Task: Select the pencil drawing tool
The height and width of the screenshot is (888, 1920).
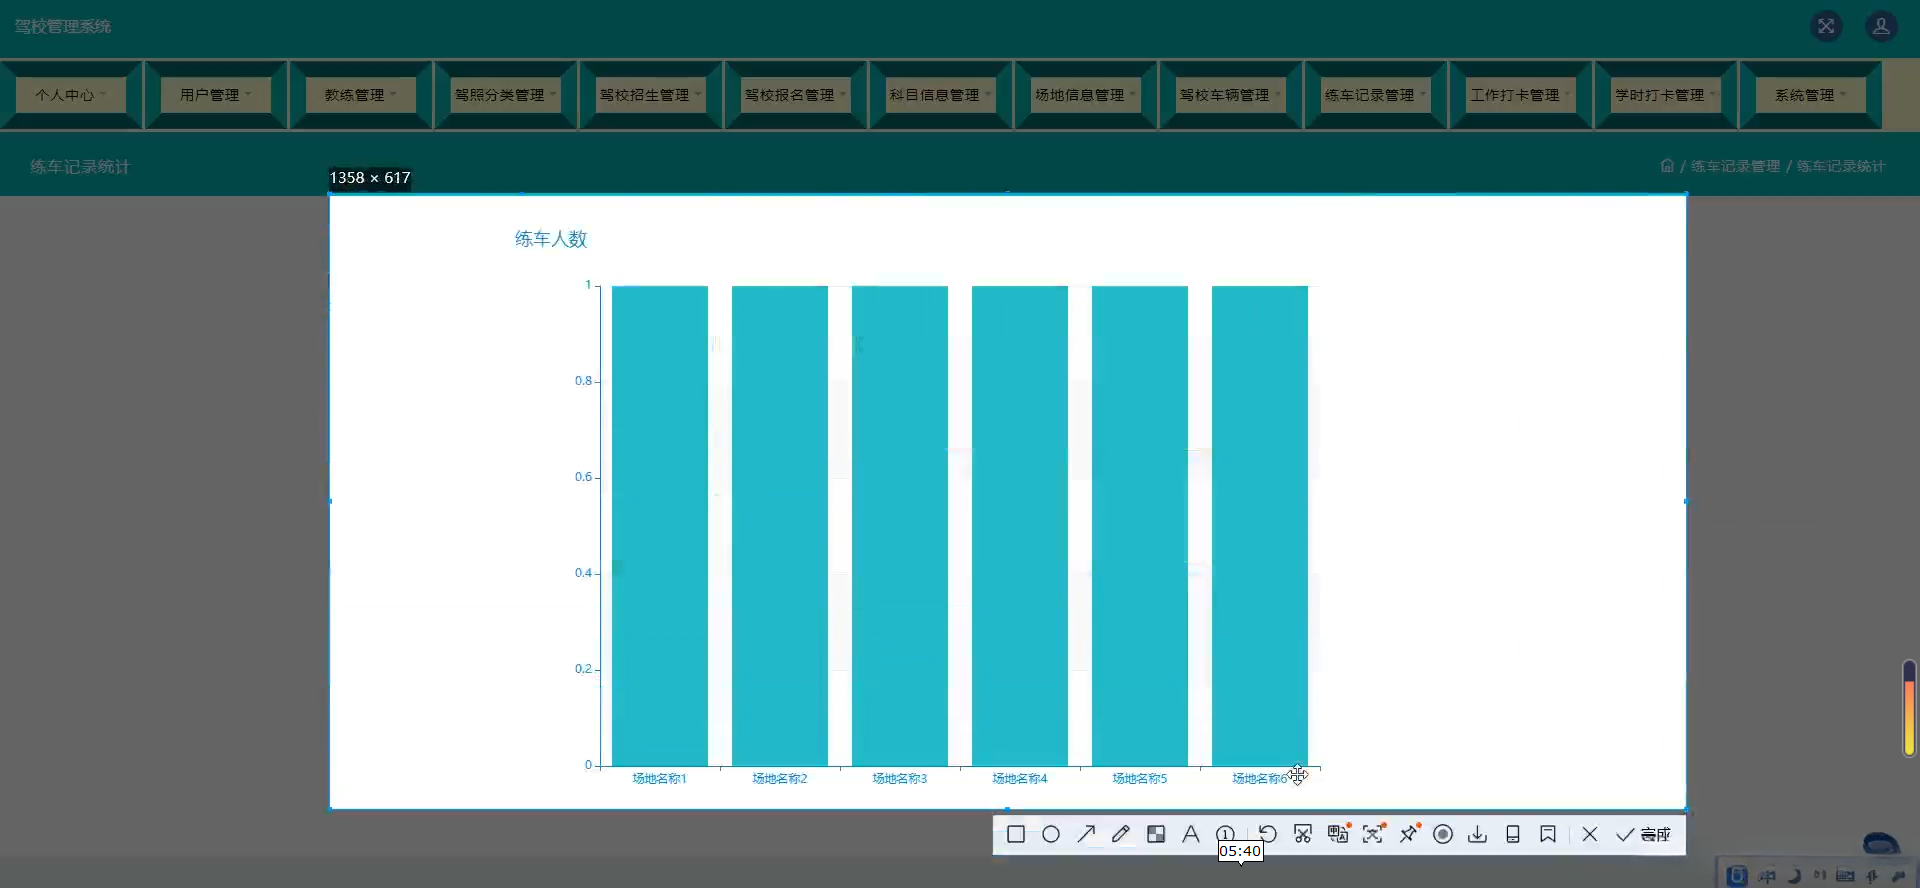Action: pos(1121,834)
